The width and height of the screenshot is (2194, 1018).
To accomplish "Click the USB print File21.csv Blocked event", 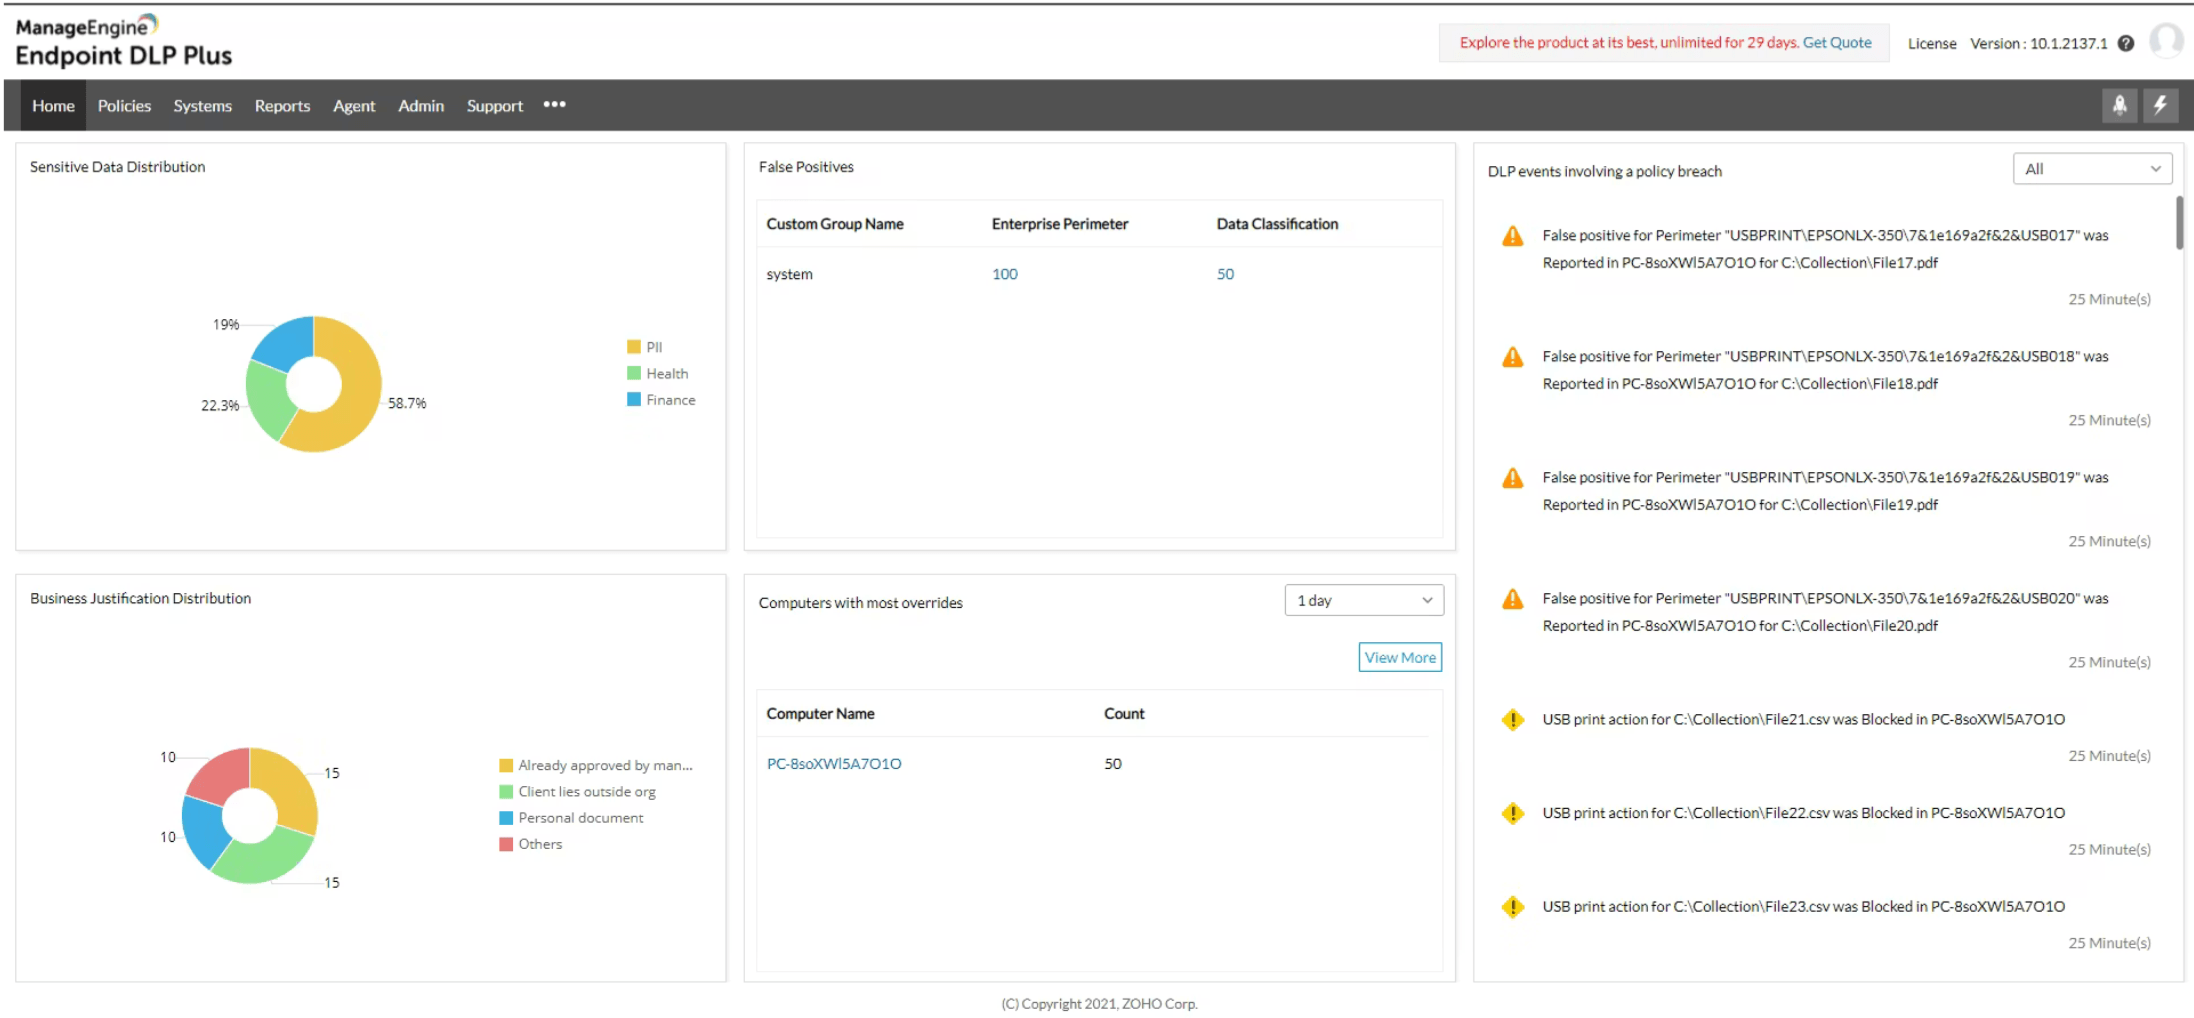I will tap(1803, 720).
